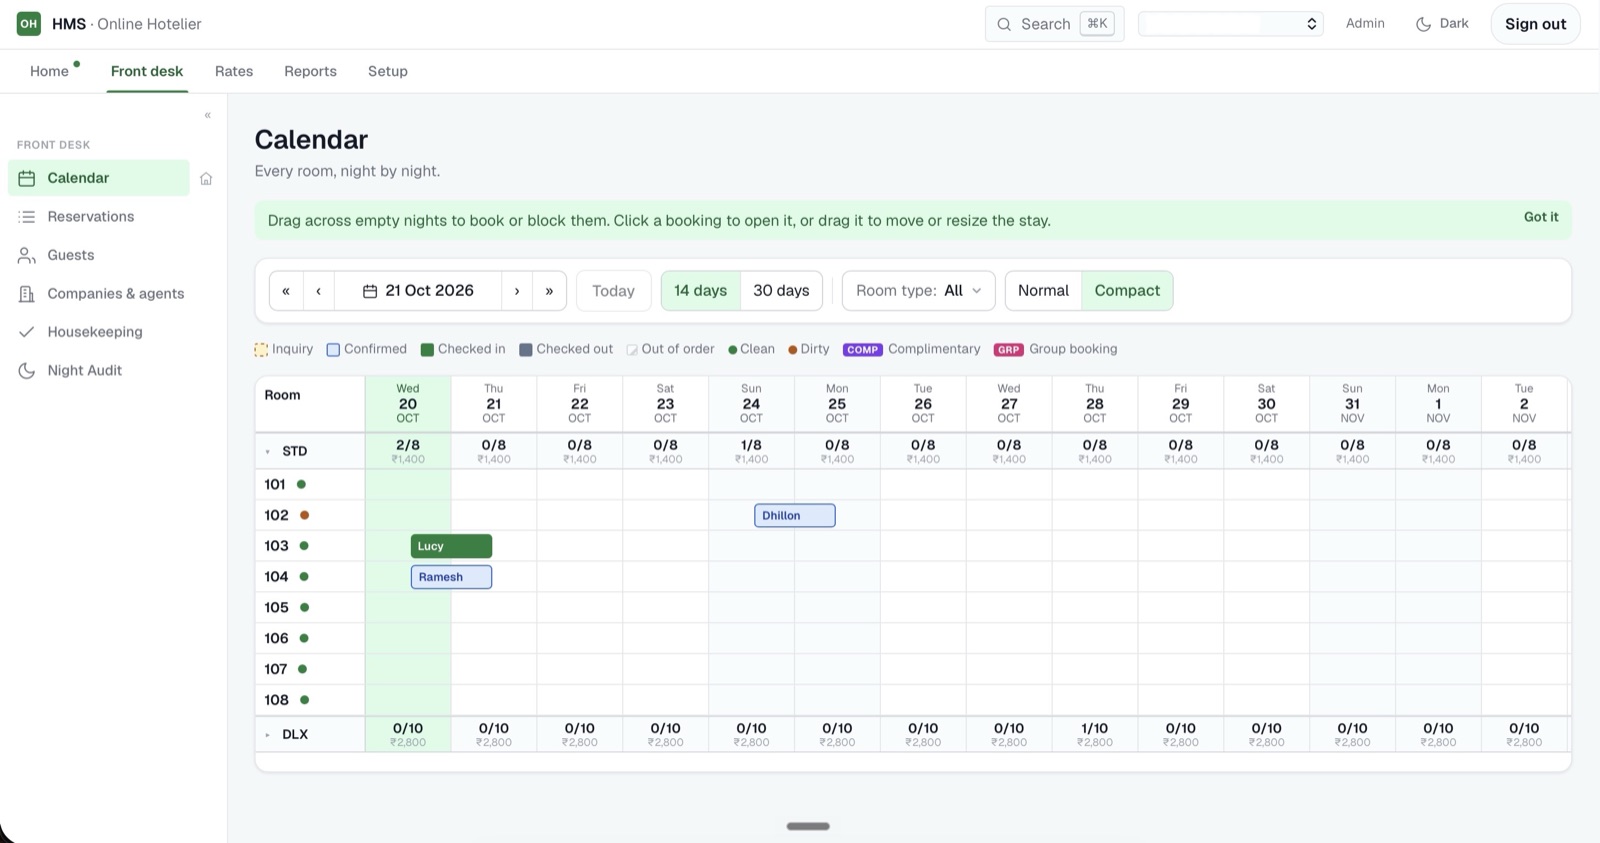Screen dimensions: 1600x843
Task: Click the OH logo badge
Action: click(x=29, y=23)
